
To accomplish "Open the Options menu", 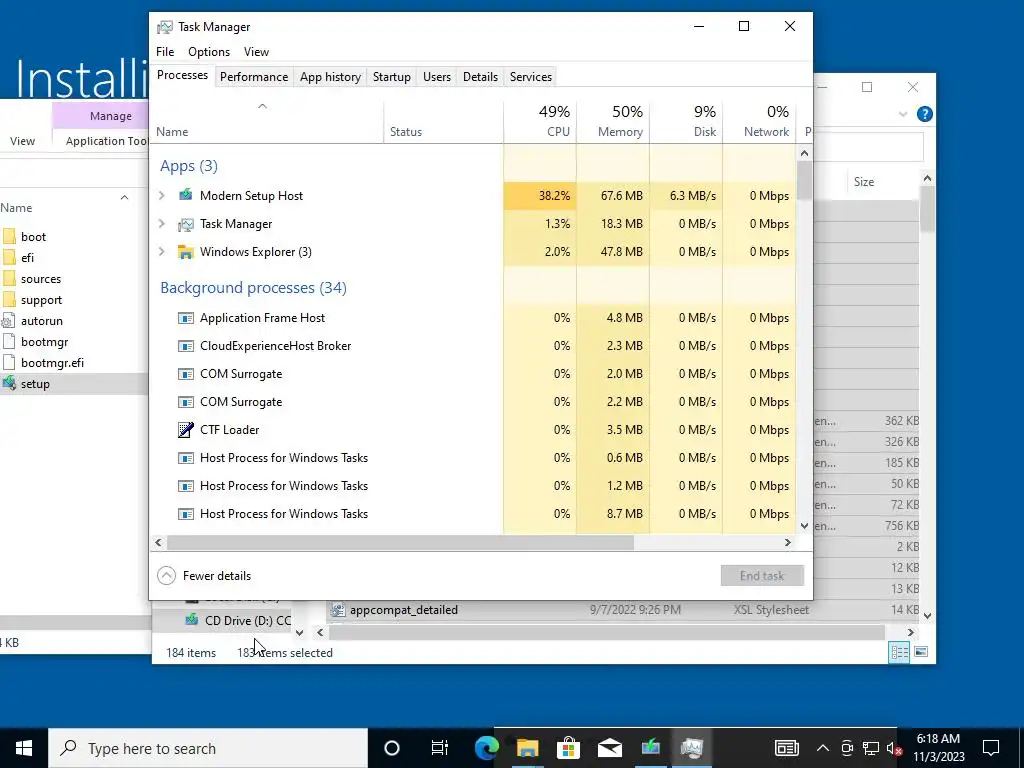I will [x=209, y=52].
